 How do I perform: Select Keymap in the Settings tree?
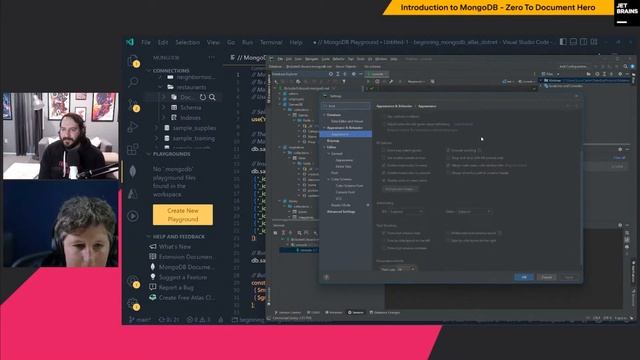[333, 140]
